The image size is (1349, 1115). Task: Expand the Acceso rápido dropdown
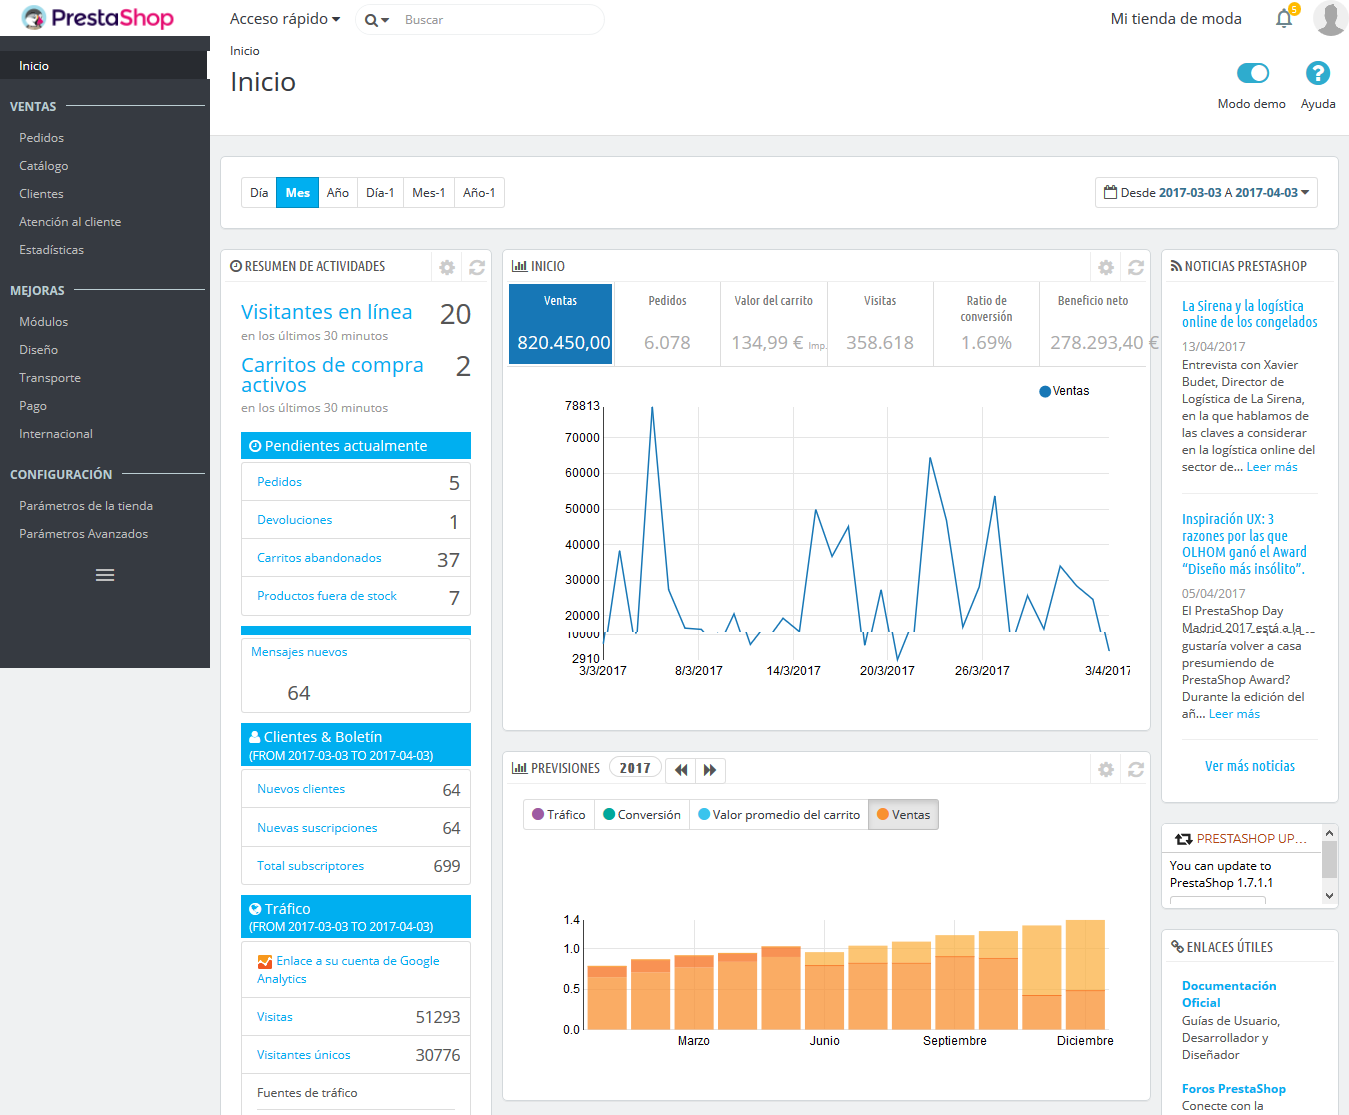pyautogui.click(x=285, y=19)
